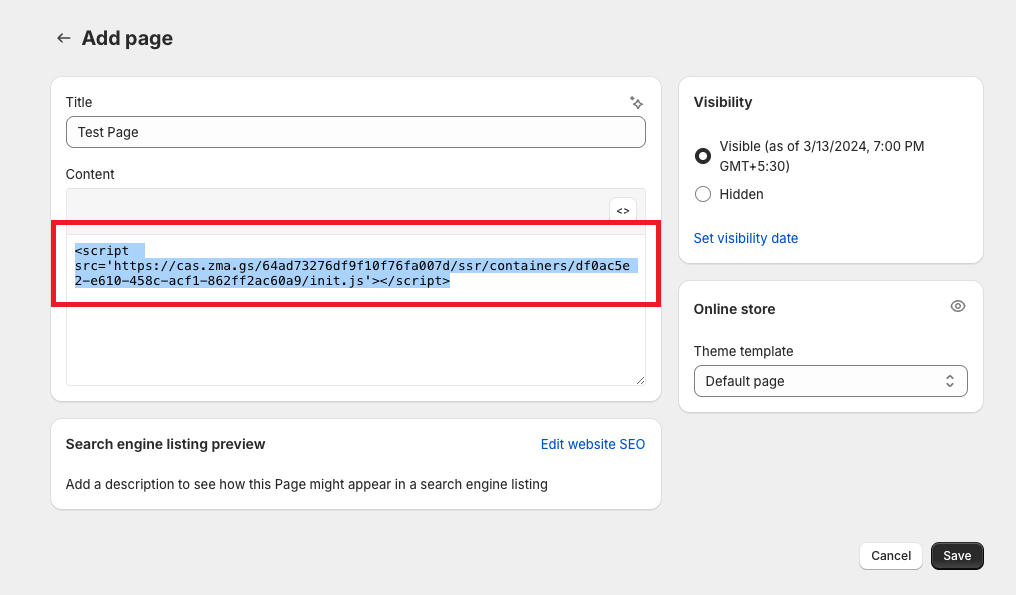The width and height of the screenshot is (1016, 595).
Task: Click the 'Add a description' SEO hint text
Action: [306, 484]
